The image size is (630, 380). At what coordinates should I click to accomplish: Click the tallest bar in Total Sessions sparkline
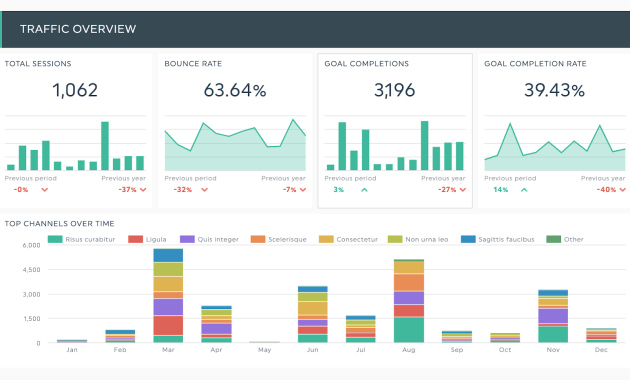point(105,146)
